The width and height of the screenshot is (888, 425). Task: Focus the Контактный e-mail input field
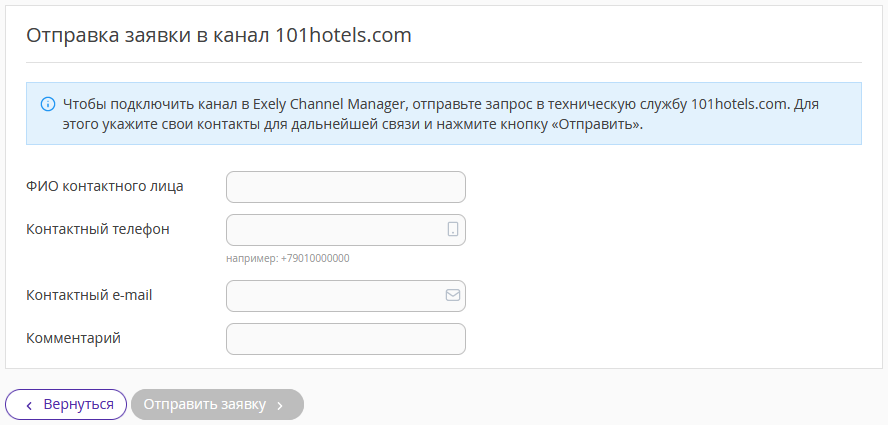coord(336,296)
